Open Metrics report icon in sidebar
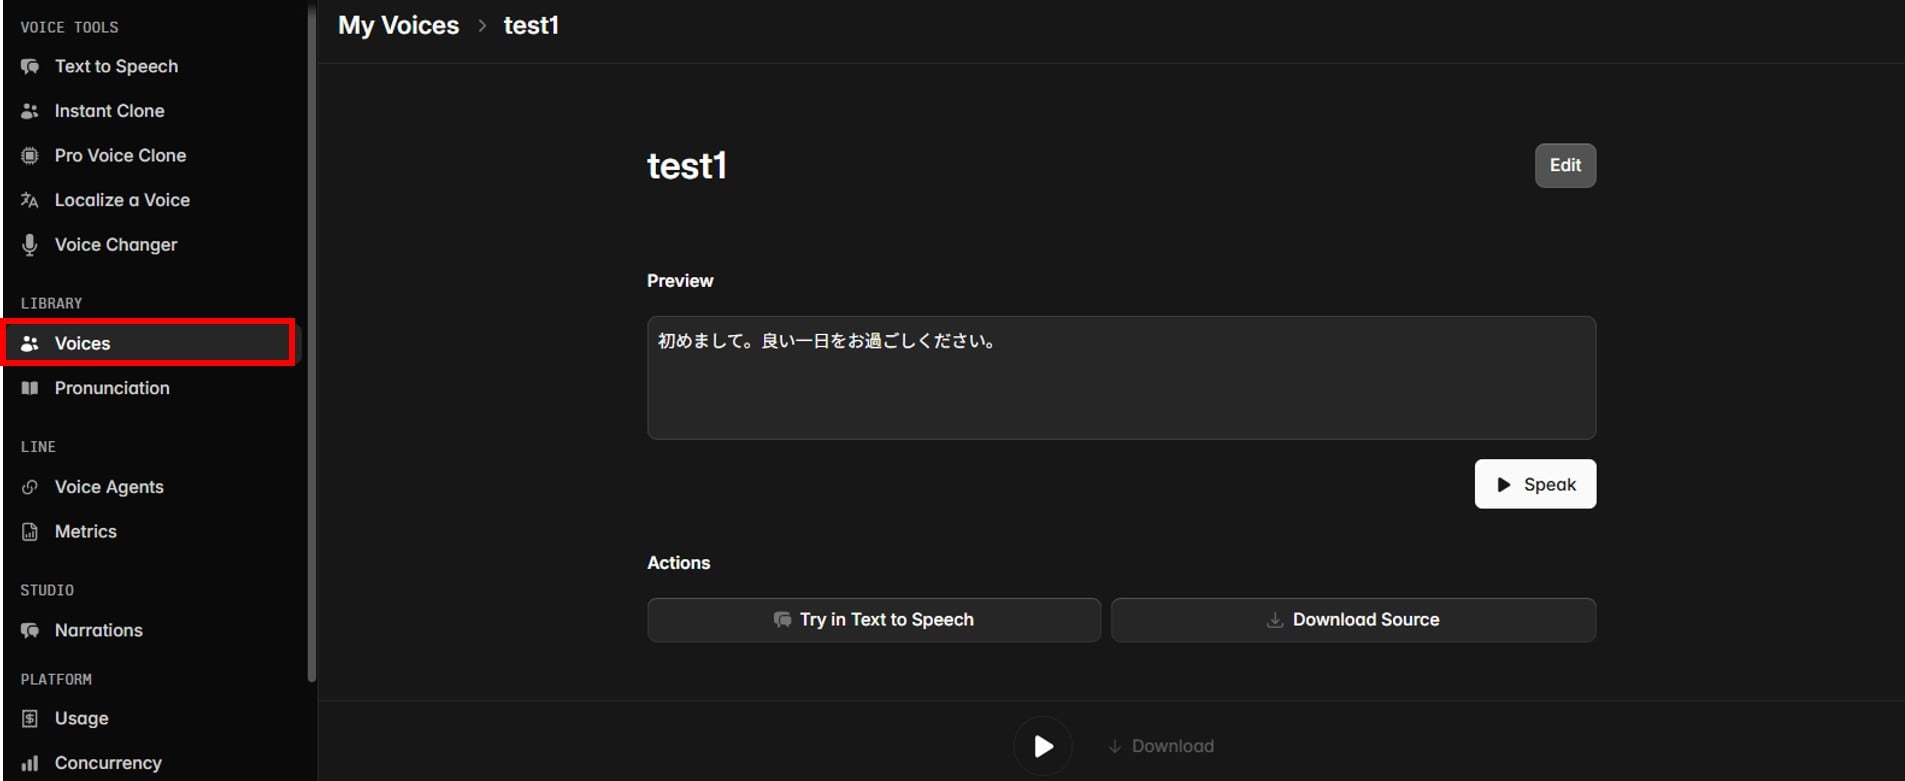 [30, 532]
